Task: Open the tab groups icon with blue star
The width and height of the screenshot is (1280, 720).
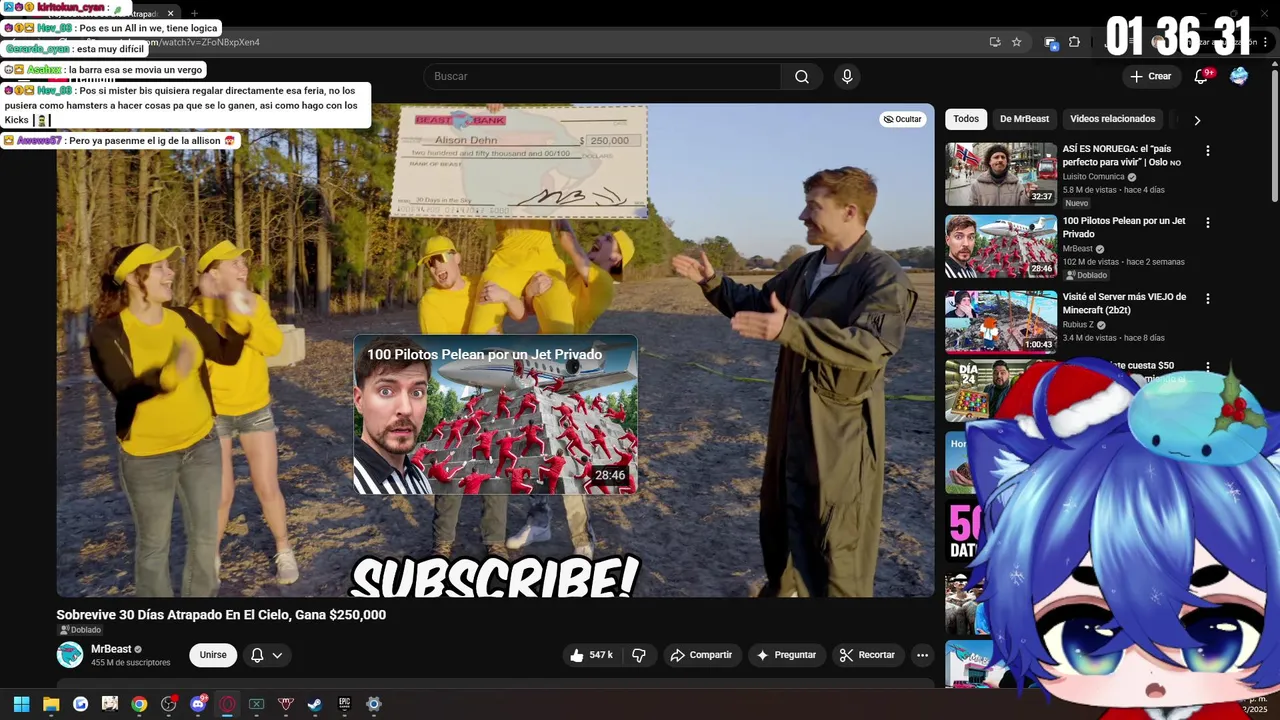Action: click(1051, 42)
